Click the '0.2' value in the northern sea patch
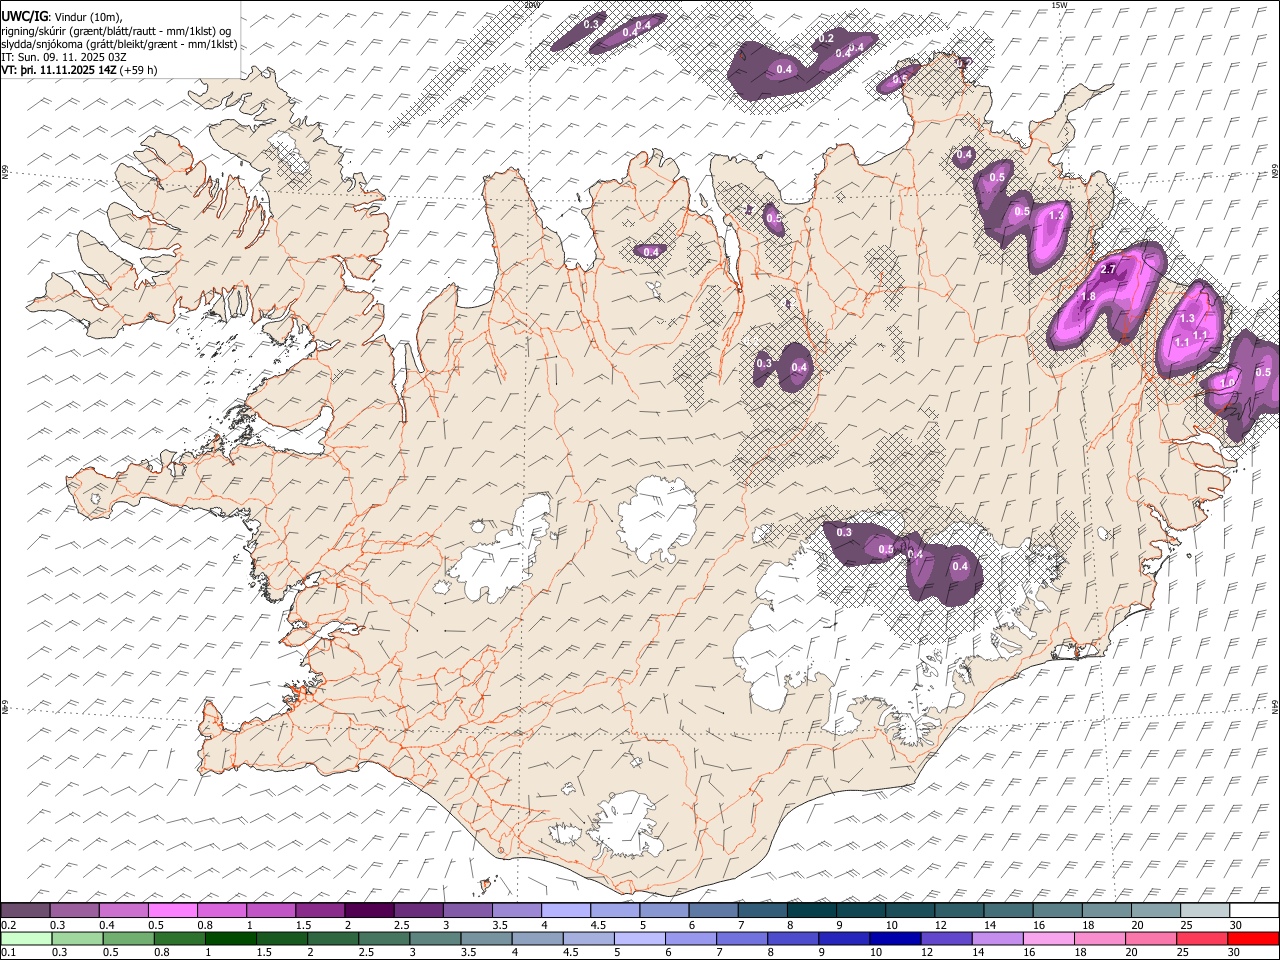 tap(826, 38)
